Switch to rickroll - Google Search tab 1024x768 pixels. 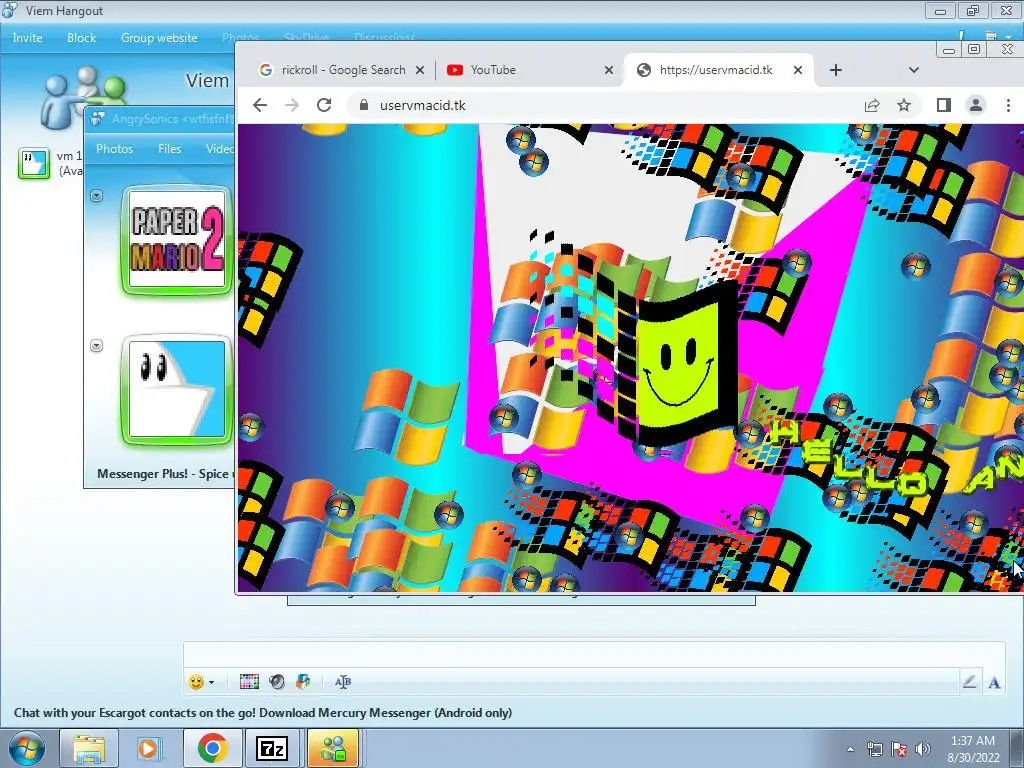344,70
